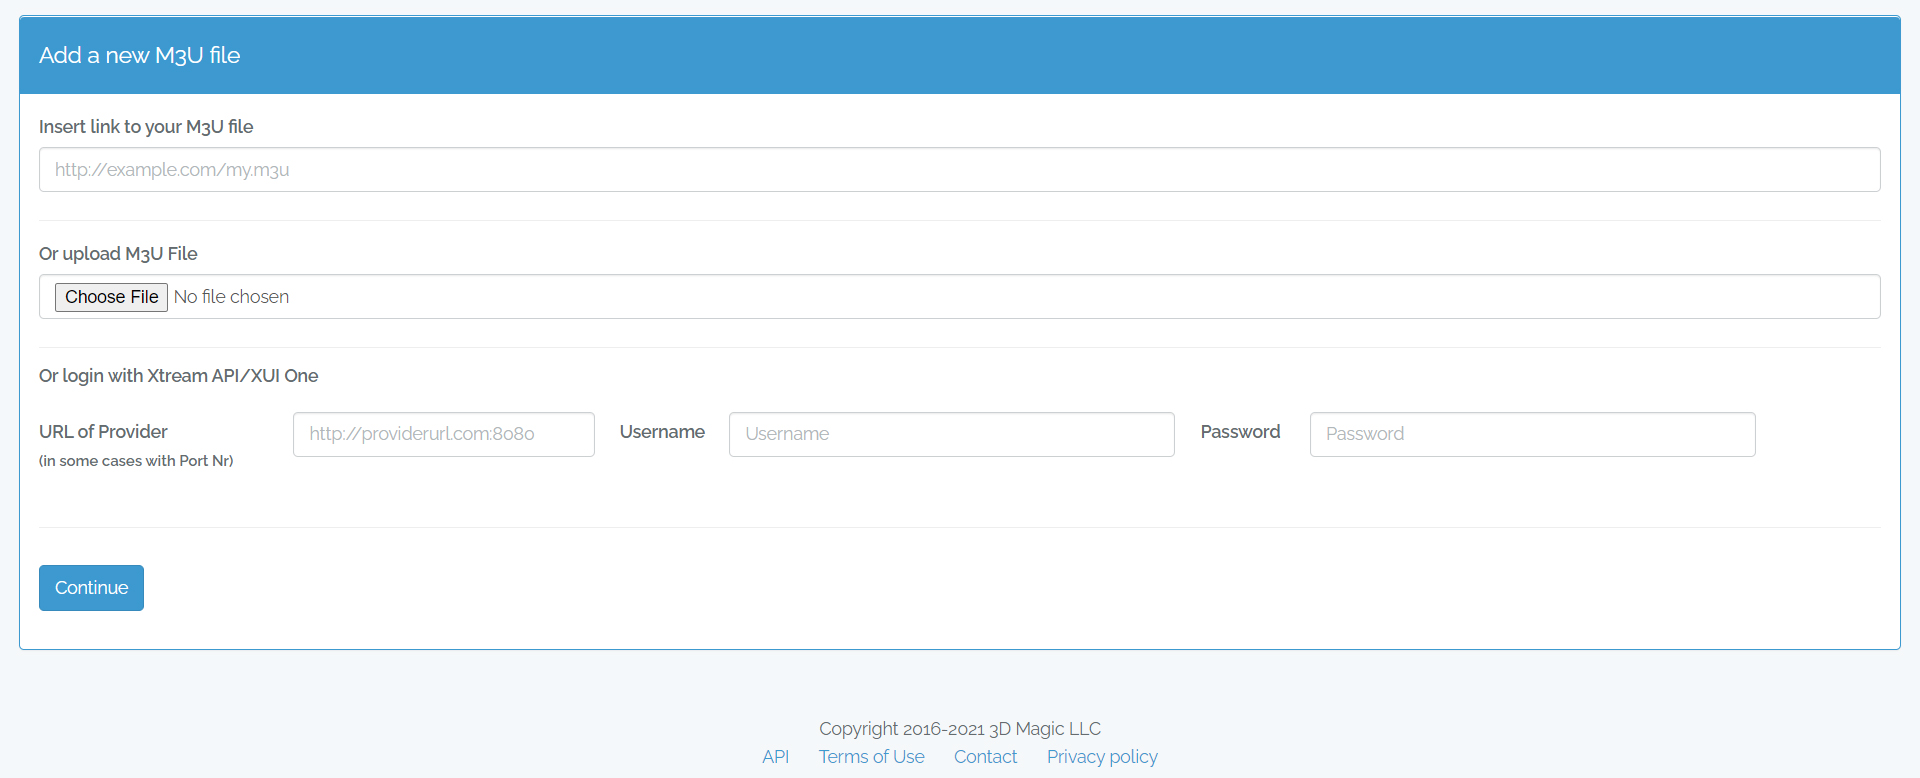Click the '(in some cases with Port Nr)' hint
The height and width of the screenshot is (778, 1920).
[136, 461]
